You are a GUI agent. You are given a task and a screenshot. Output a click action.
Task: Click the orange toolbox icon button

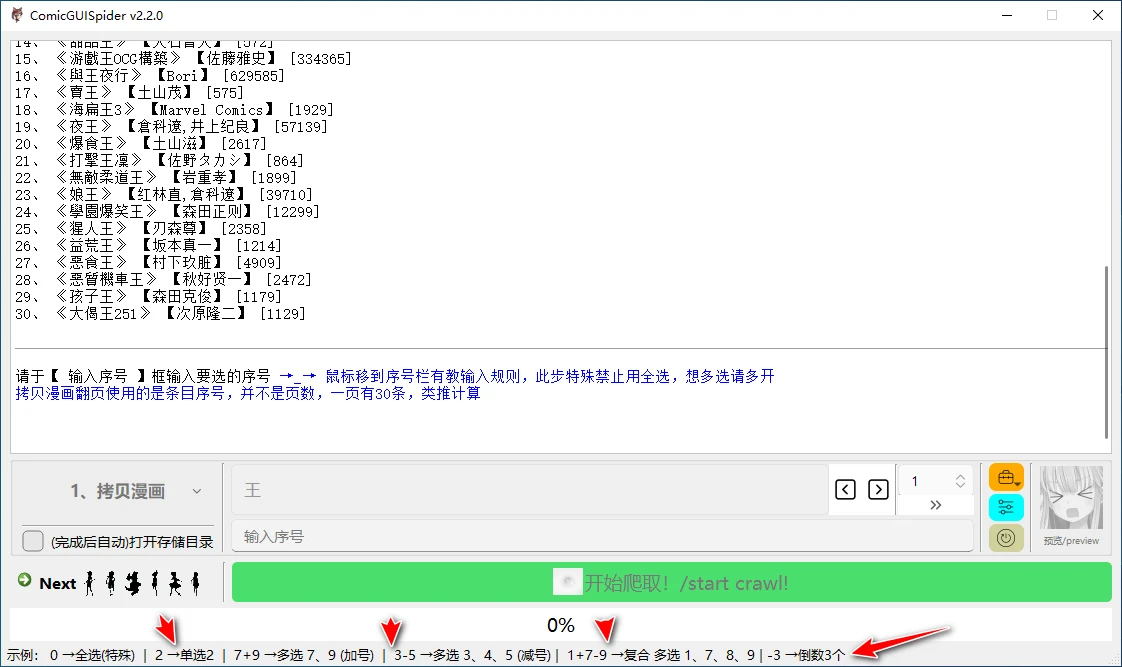(1006, 477)
